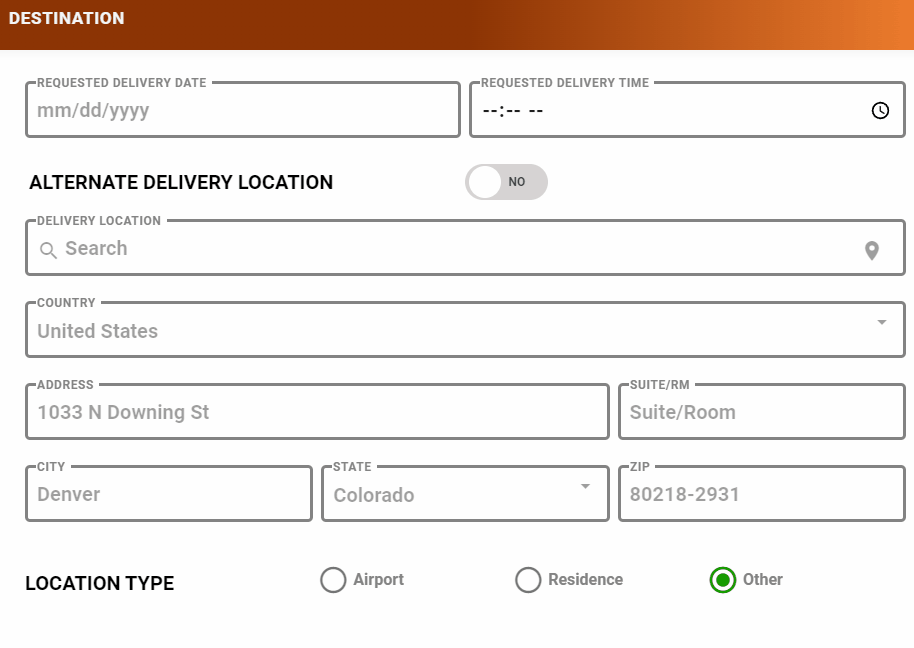Click the map pin icon to choose location
Screen dimensions: 914x648
tap(871, 249)
